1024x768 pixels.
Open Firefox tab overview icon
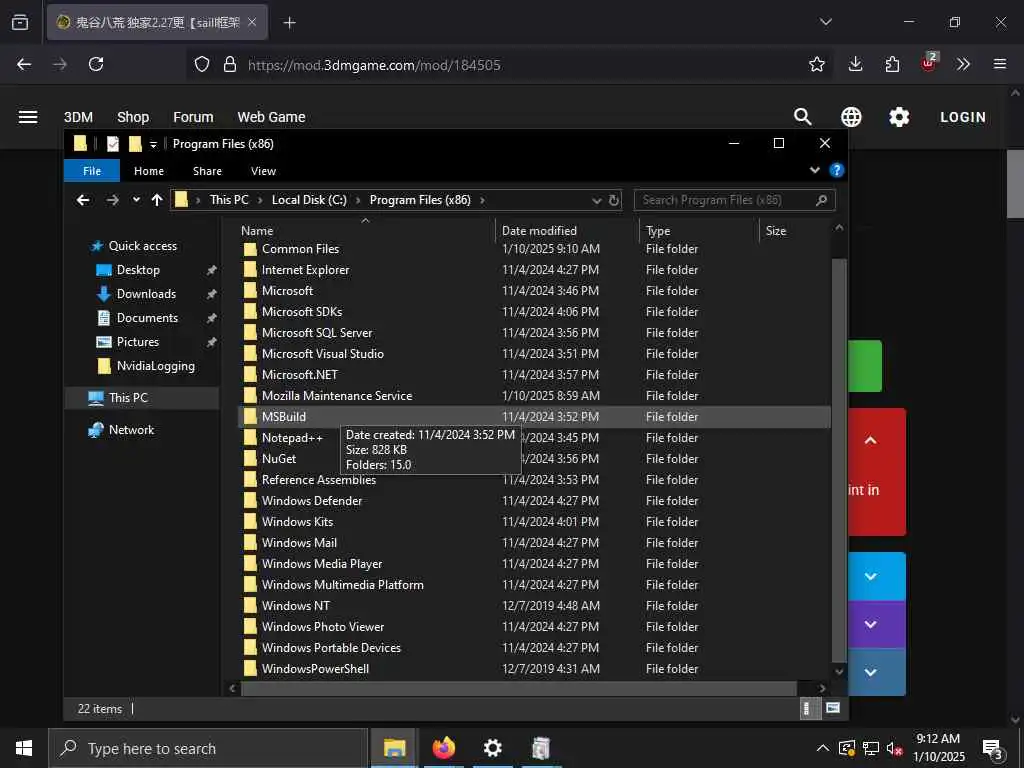(20, 23)
